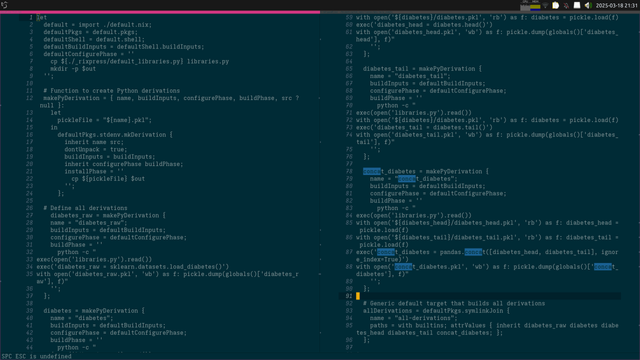
Task: Click "defaultConfigurePhase = ''" on line 6
Action: tap(89, 54)
